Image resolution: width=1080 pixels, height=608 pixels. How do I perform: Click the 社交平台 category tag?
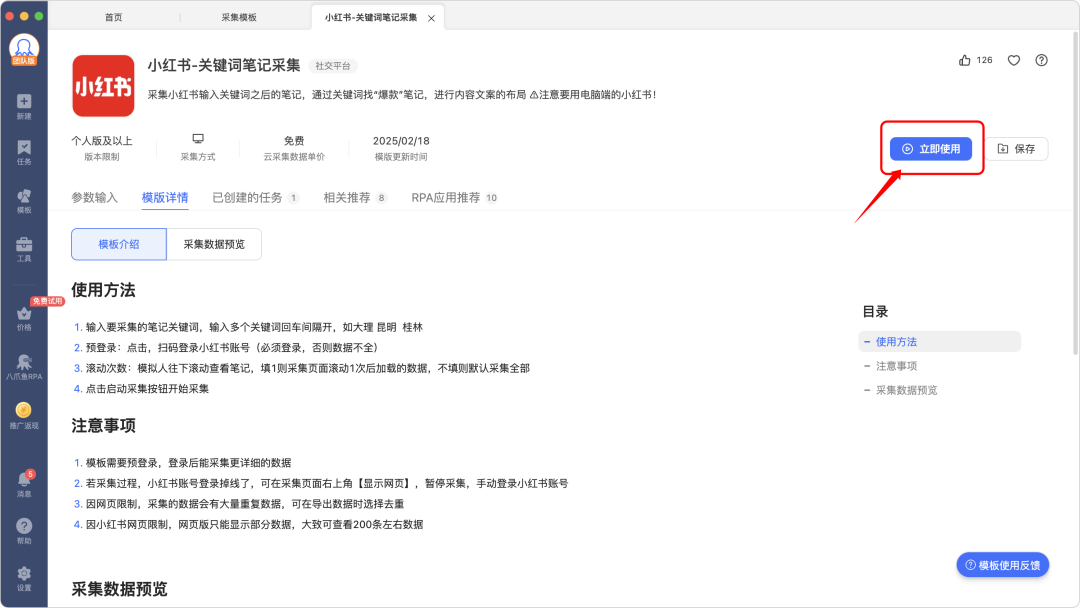pyautogui.click(x=333, y=66)
